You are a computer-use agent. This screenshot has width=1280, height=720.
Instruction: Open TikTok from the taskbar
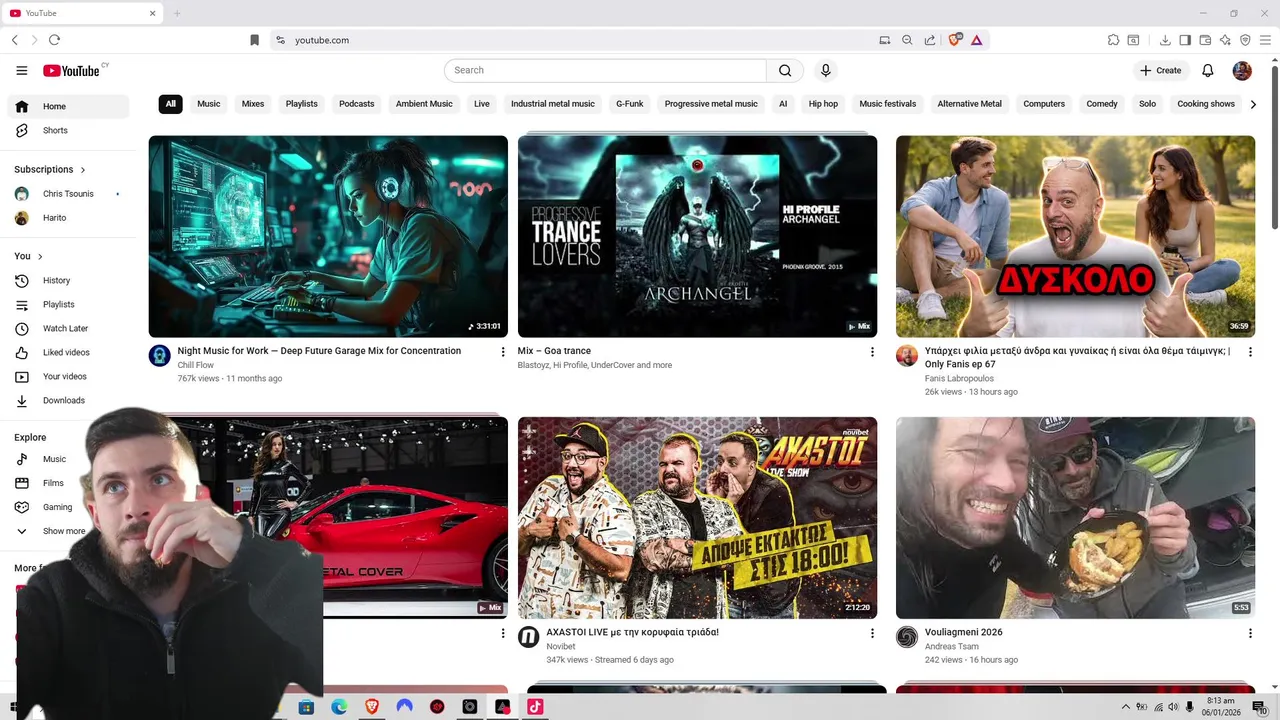click(535, 706)
